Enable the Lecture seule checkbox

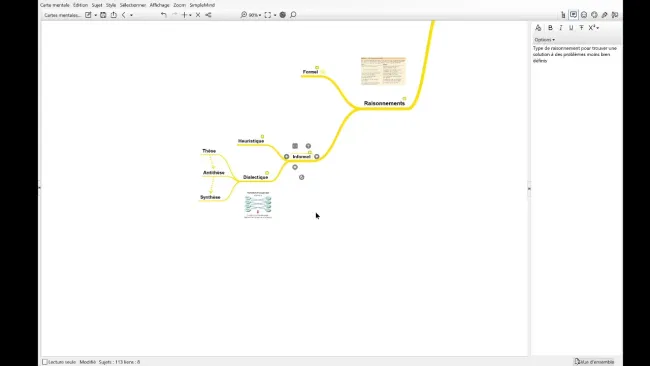[x=45, y=362]
